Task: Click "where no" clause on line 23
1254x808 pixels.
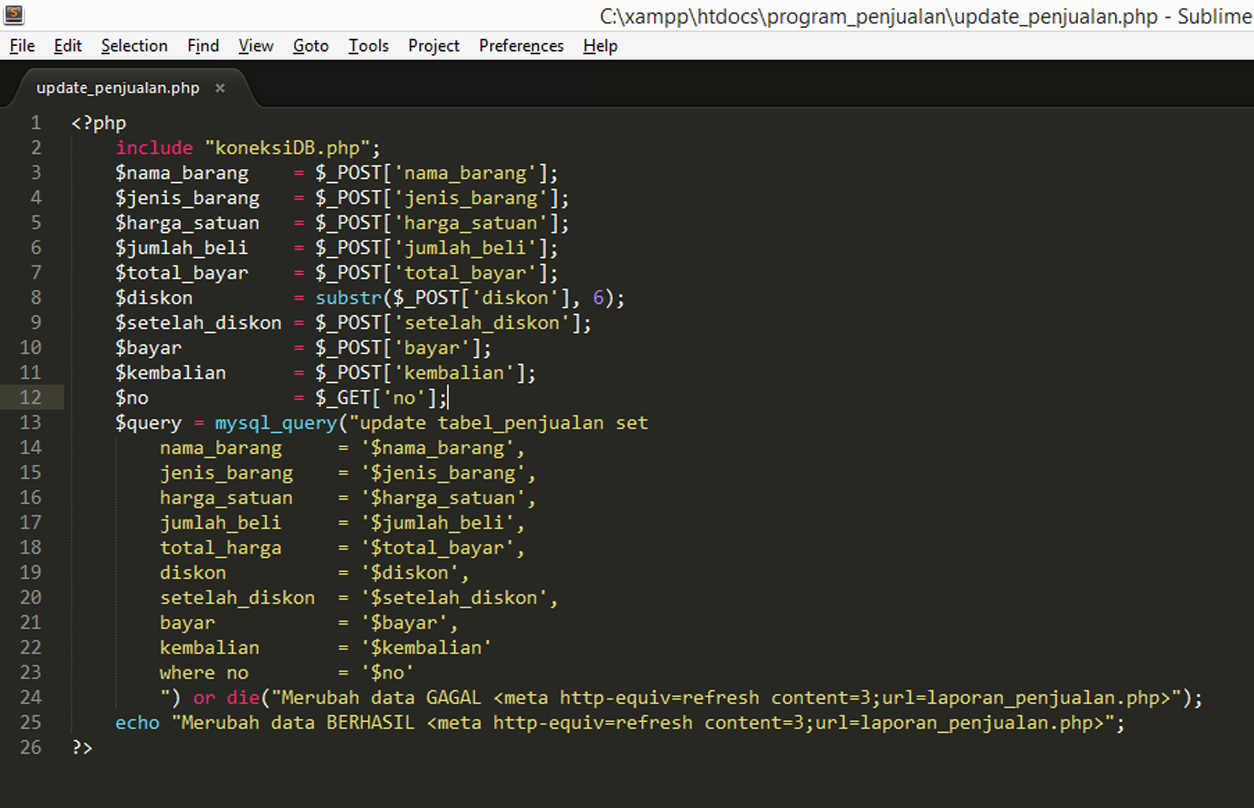Action: pos(204,673)
